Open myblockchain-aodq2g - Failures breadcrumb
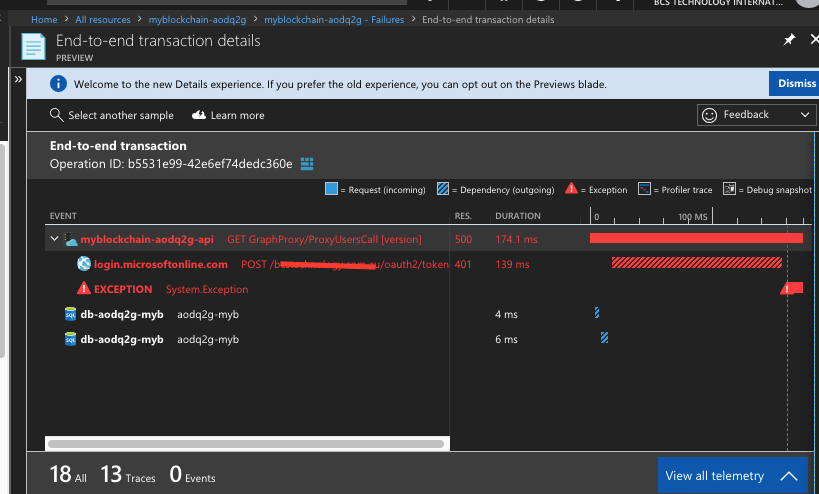The width and height of the screenshot is (819, 494). click(x=334, y=20)
